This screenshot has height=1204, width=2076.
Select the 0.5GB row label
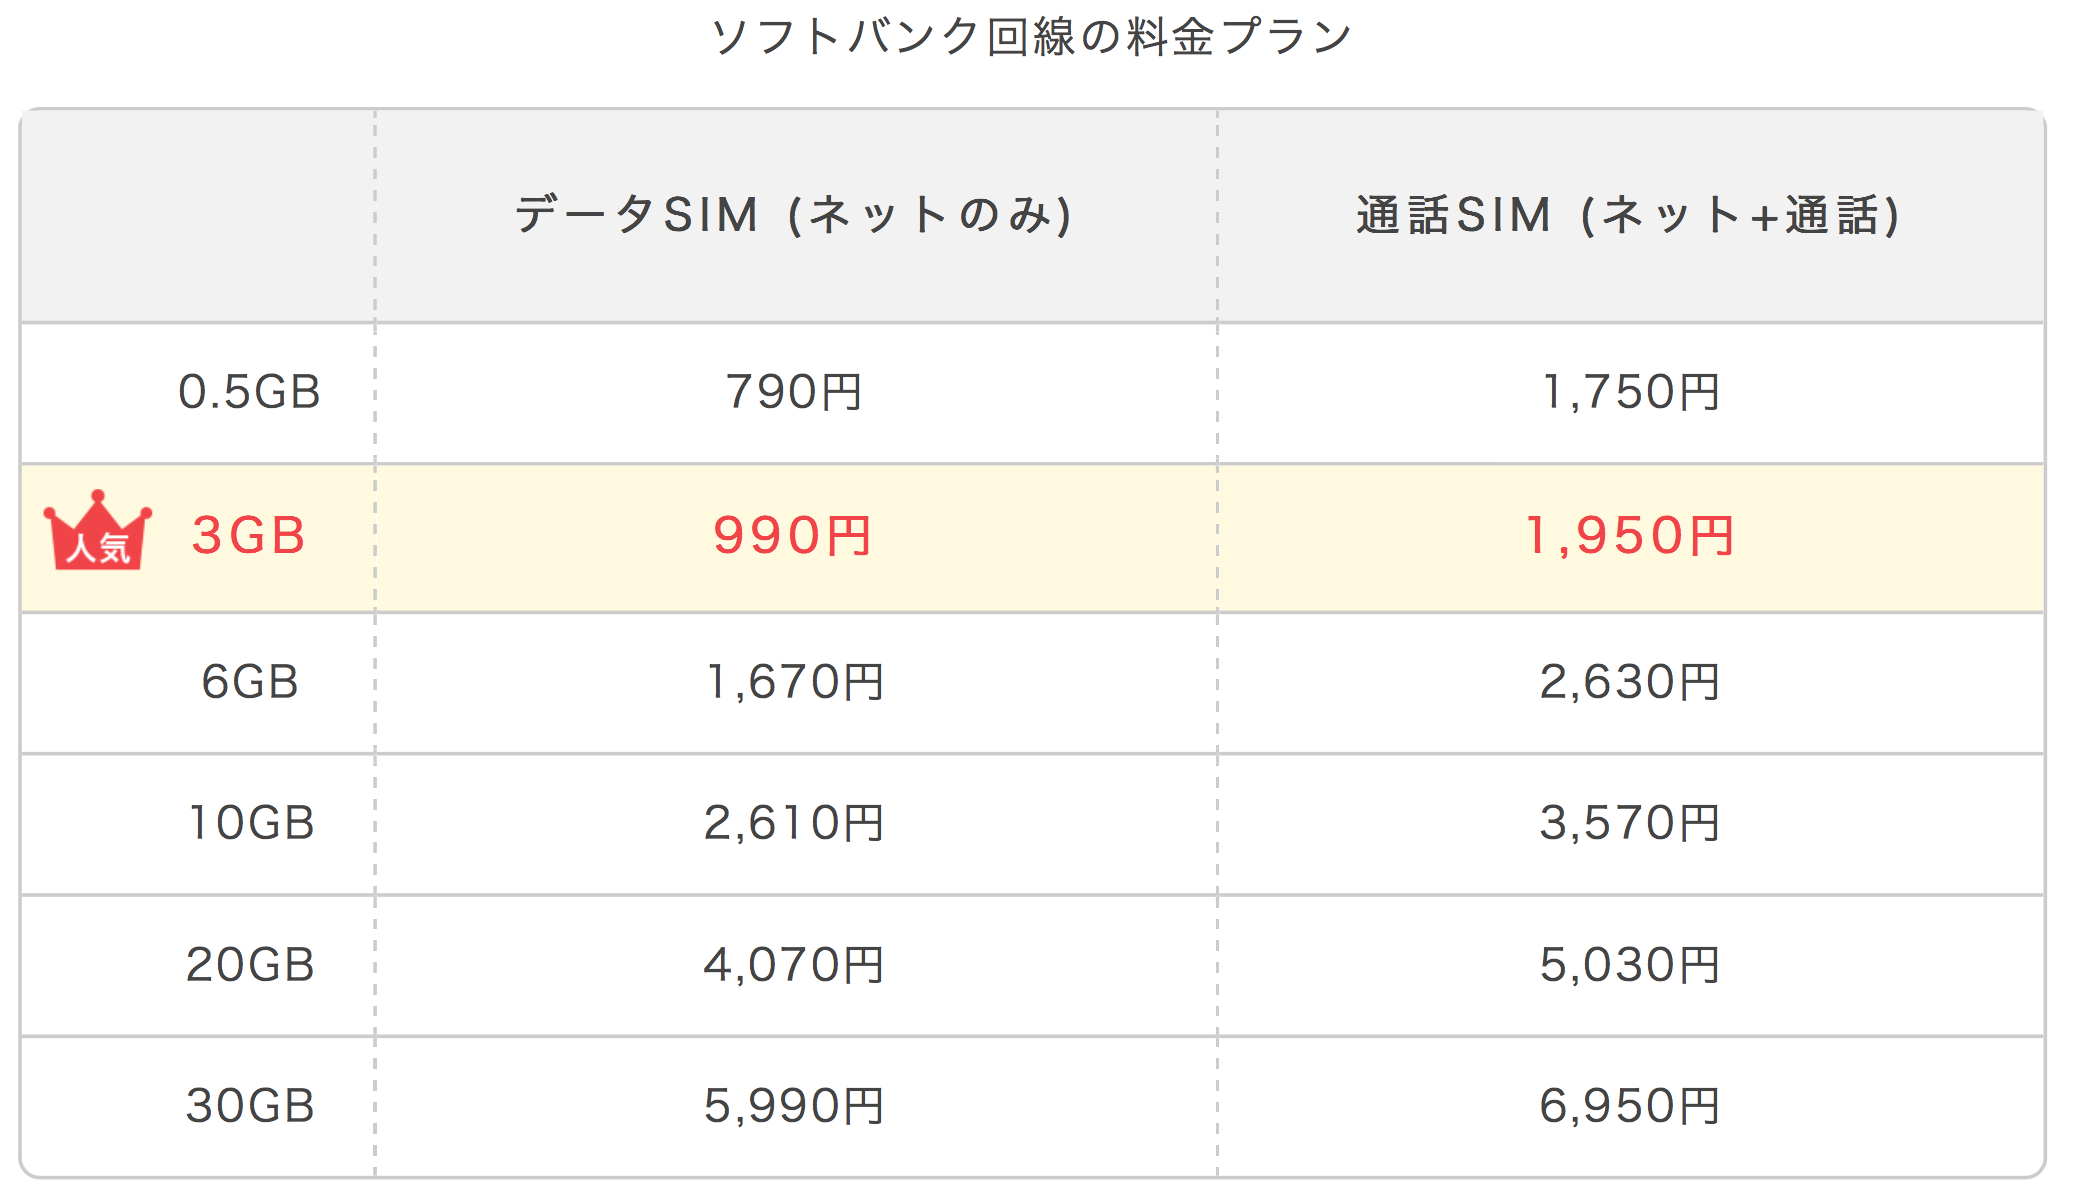(250, 392)
